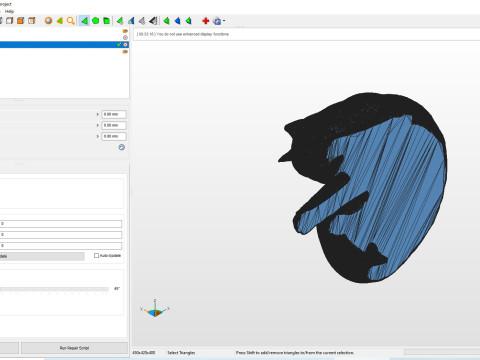The width and height of the screenshot is (480, 360).
Task: Click the orange icon in the first tree row
Action: (125, 31)
